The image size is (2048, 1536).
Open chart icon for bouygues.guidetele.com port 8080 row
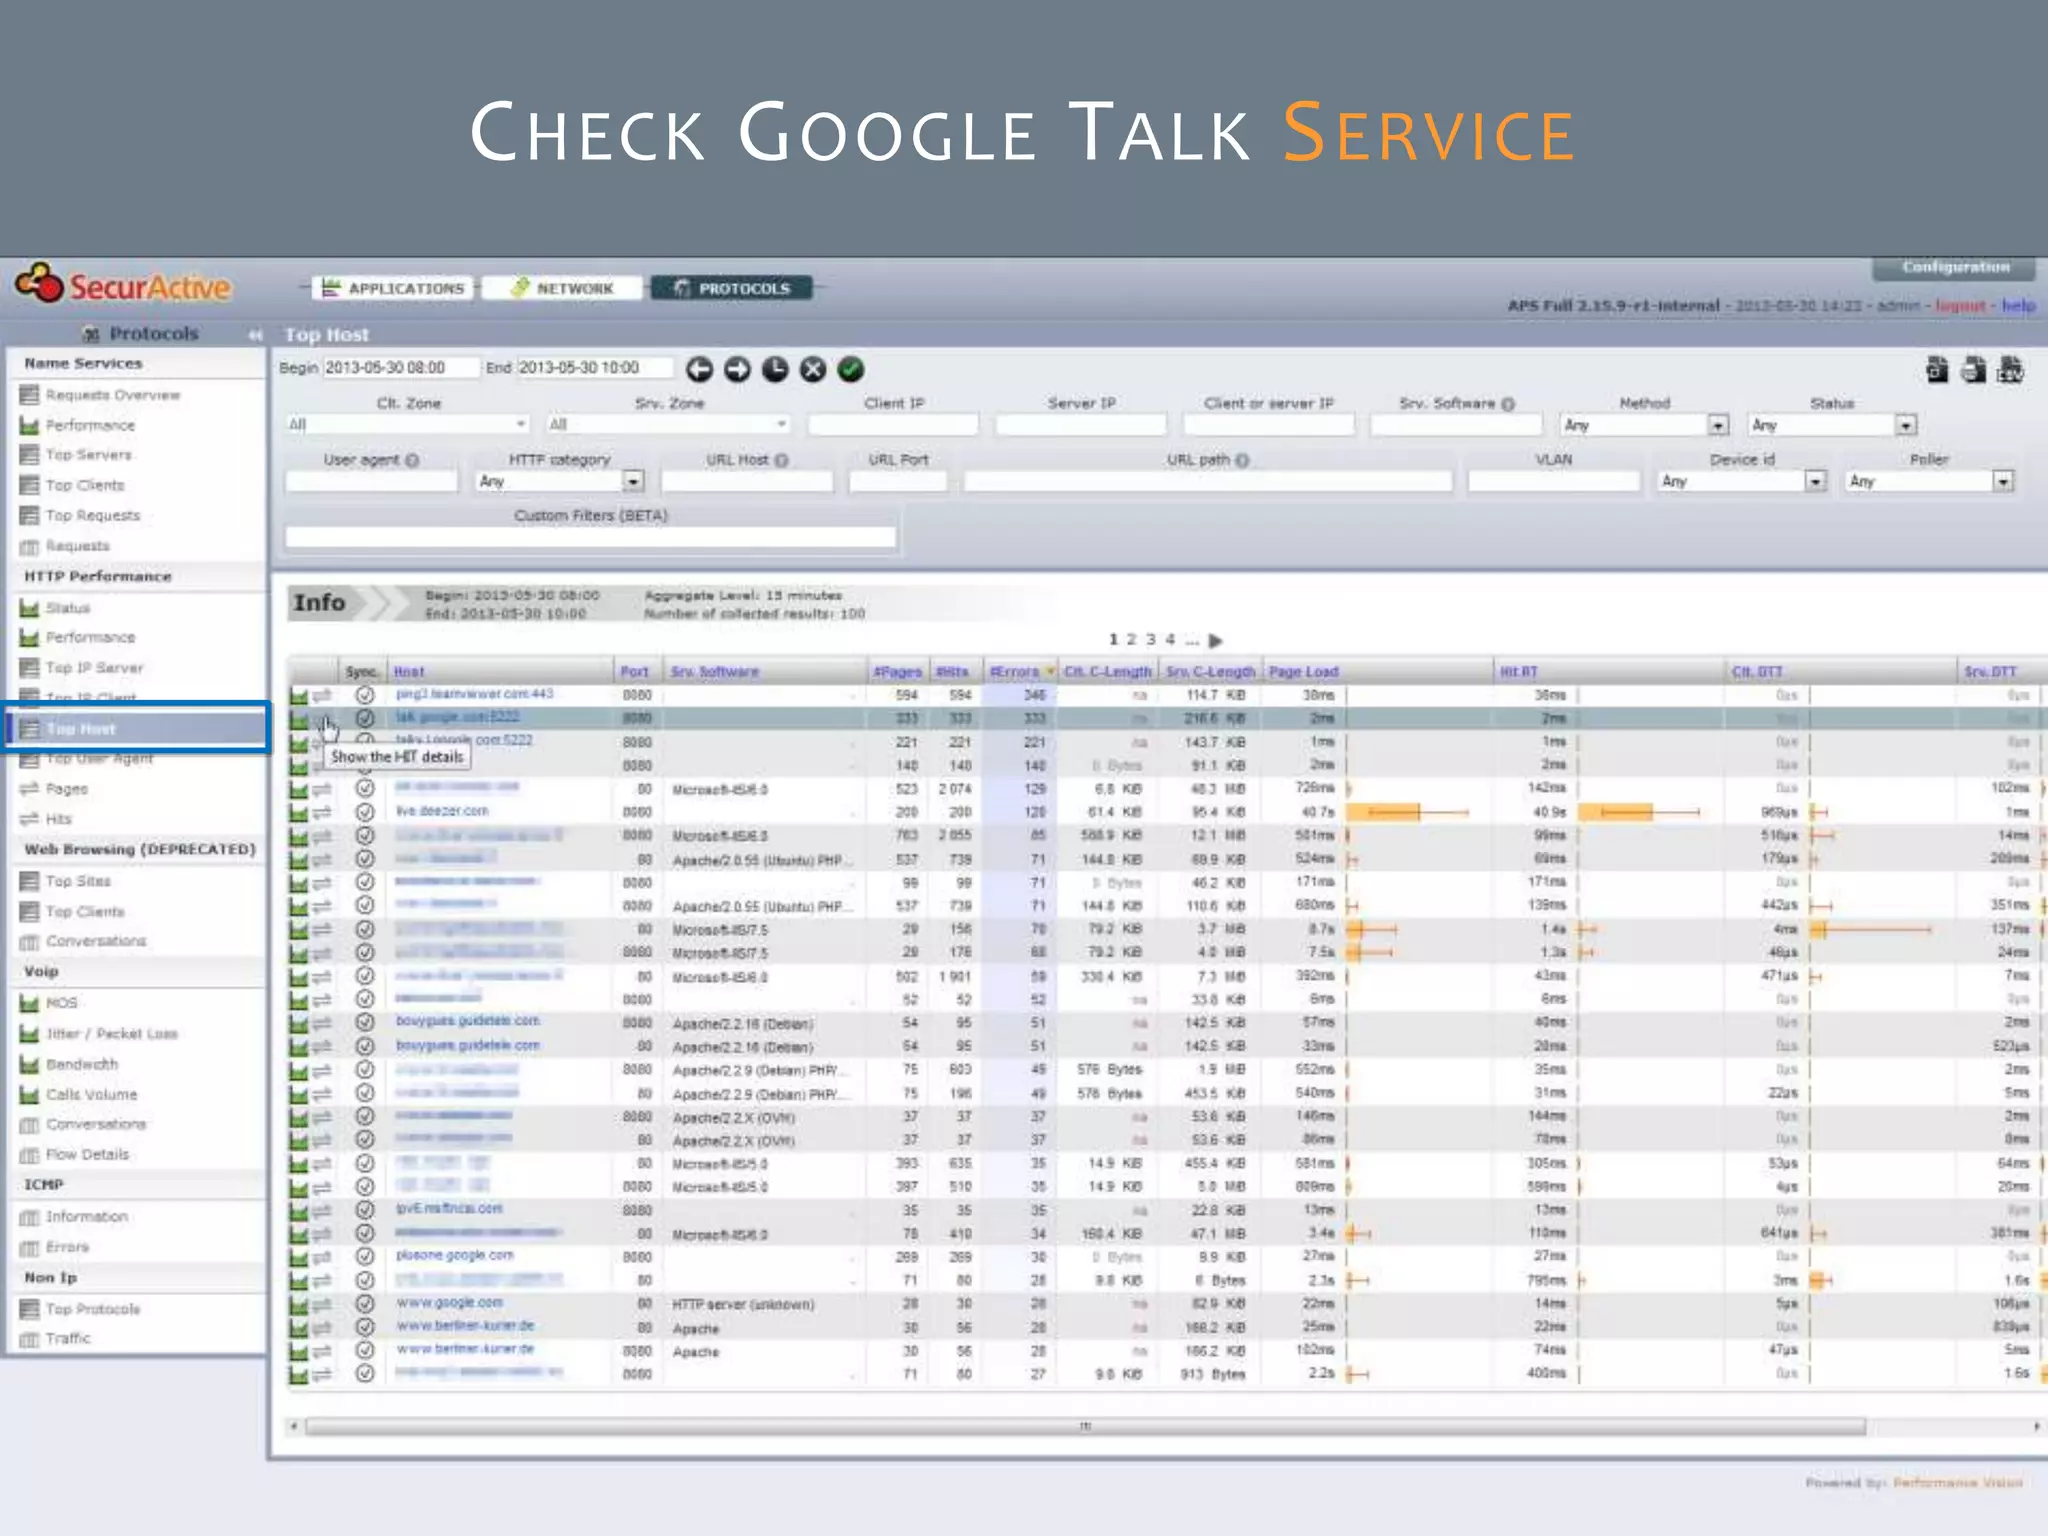pos(298,1023)
